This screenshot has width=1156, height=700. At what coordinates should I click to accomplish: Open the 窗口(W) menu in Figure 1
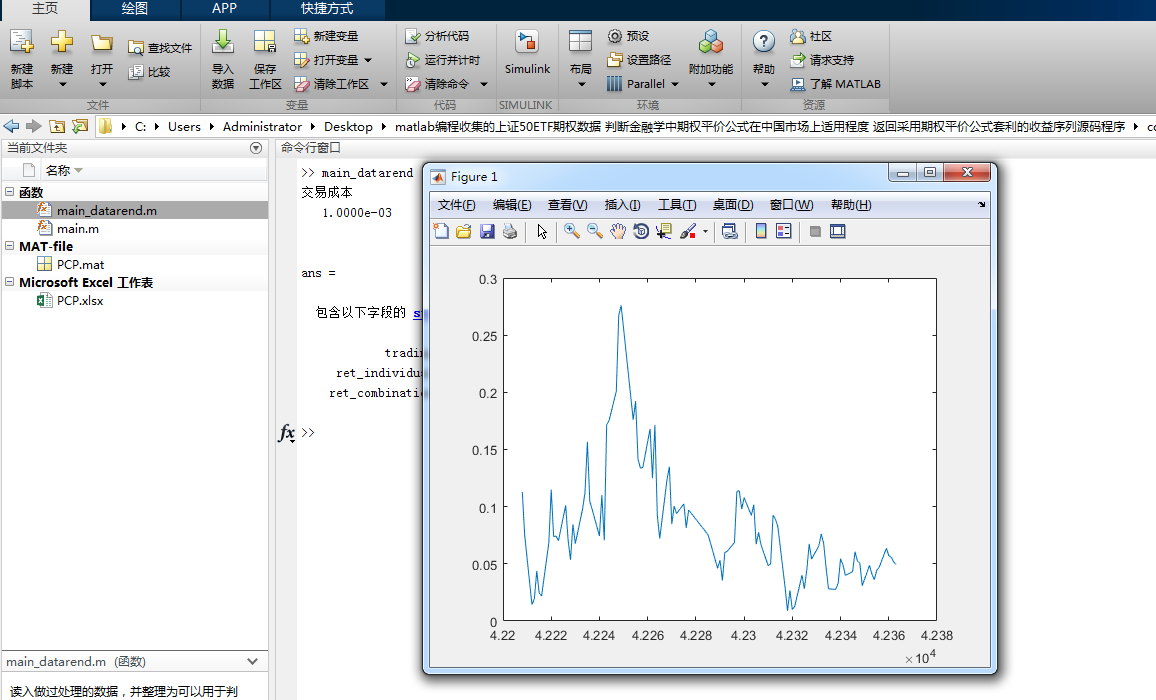[791, 205]
